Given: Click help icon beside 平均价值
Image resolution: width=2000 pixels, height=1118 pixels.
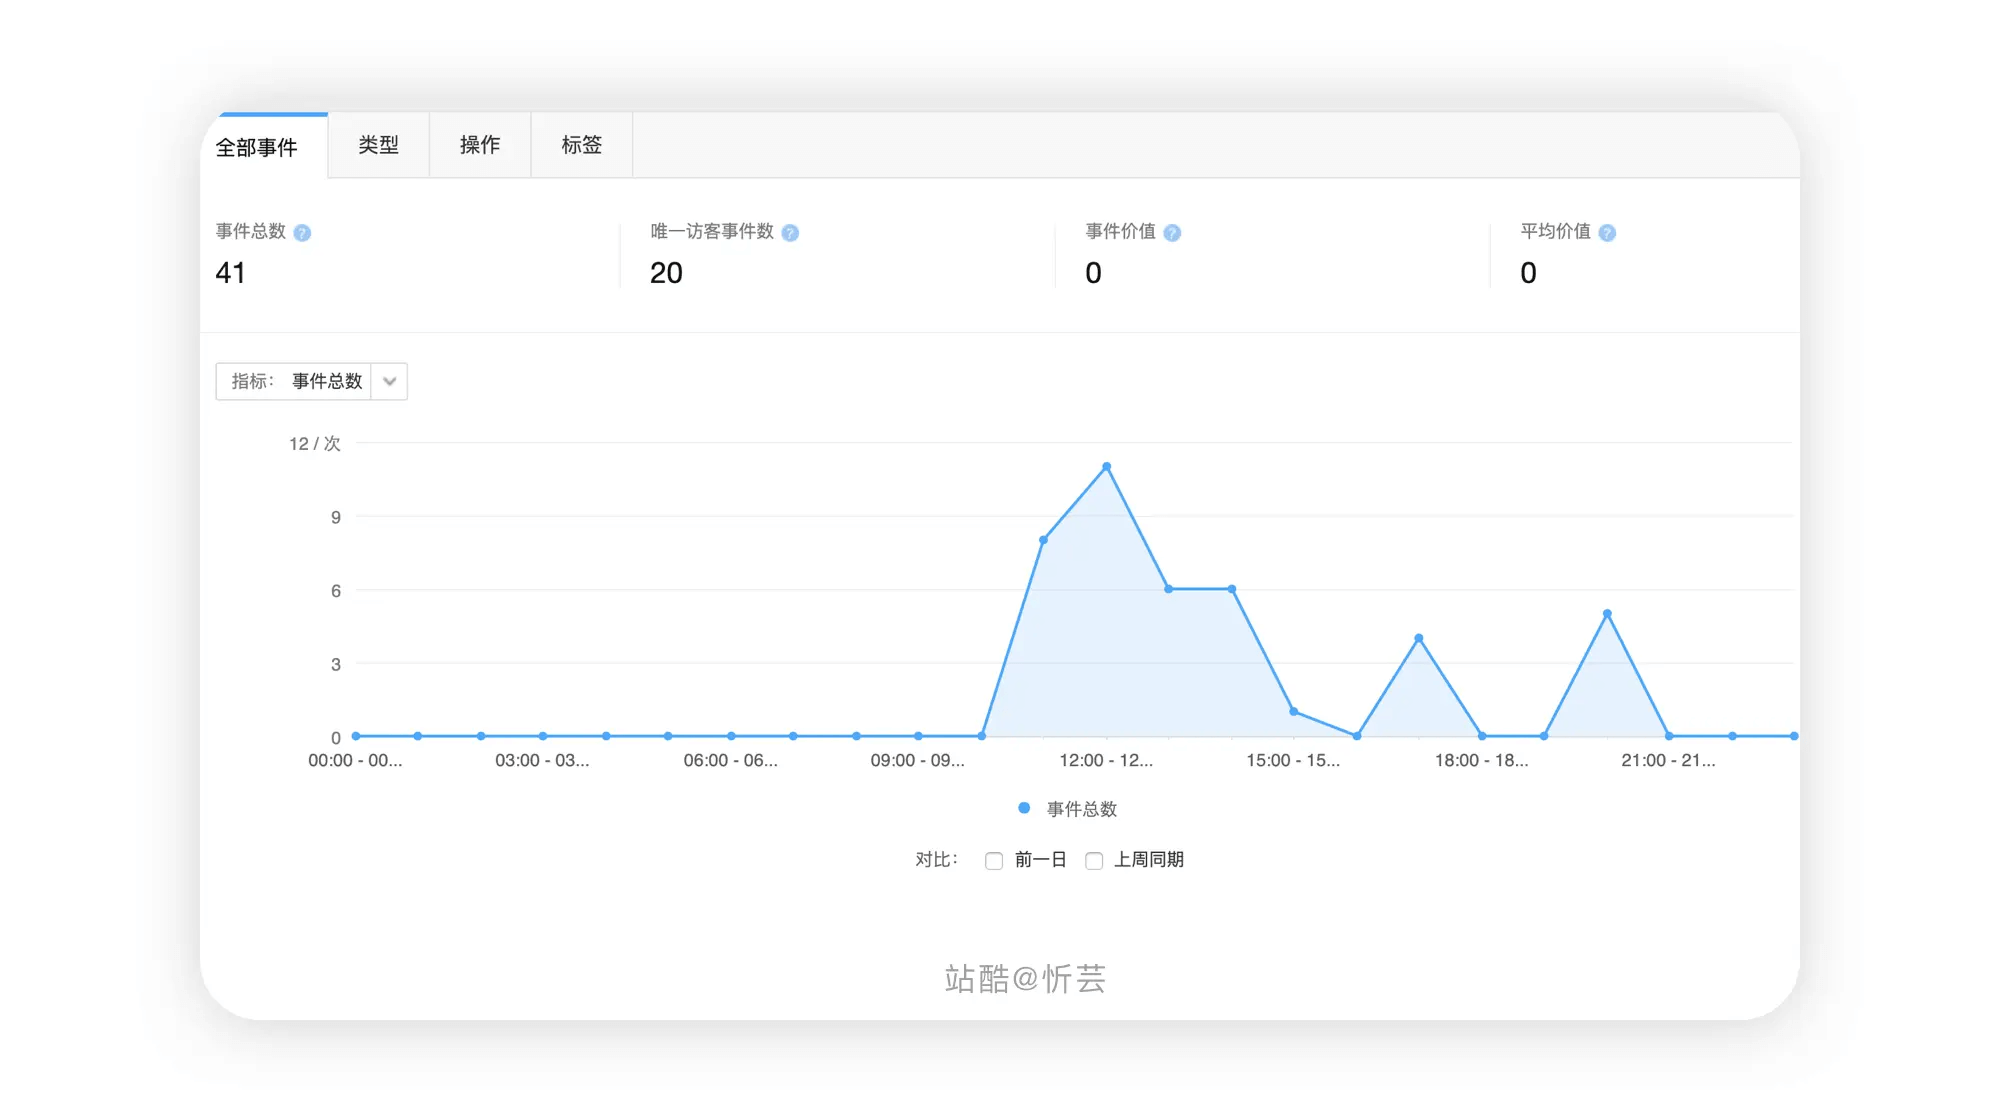Looking at the screenshot, I should [1607, 233].
